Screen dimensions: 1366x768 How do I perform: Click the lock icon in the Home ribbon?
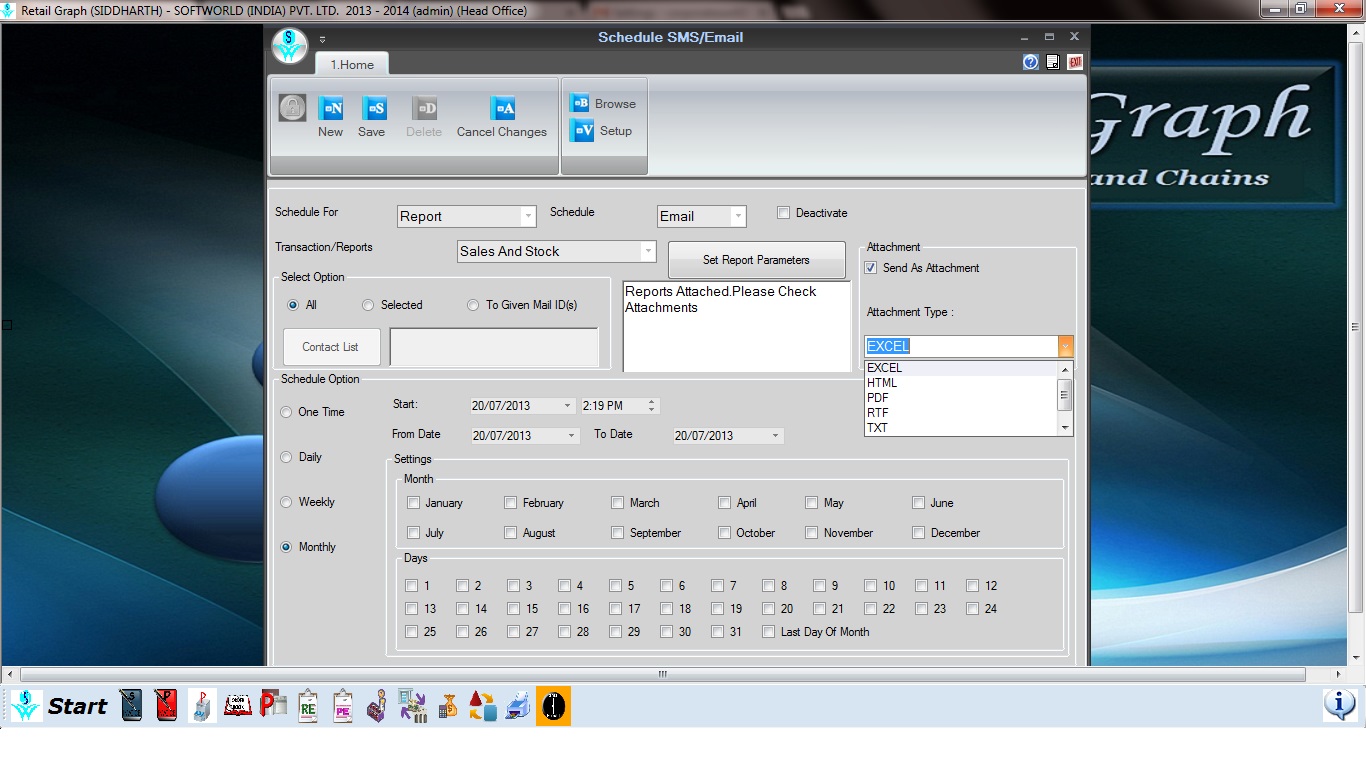click(x=292, y=108)
